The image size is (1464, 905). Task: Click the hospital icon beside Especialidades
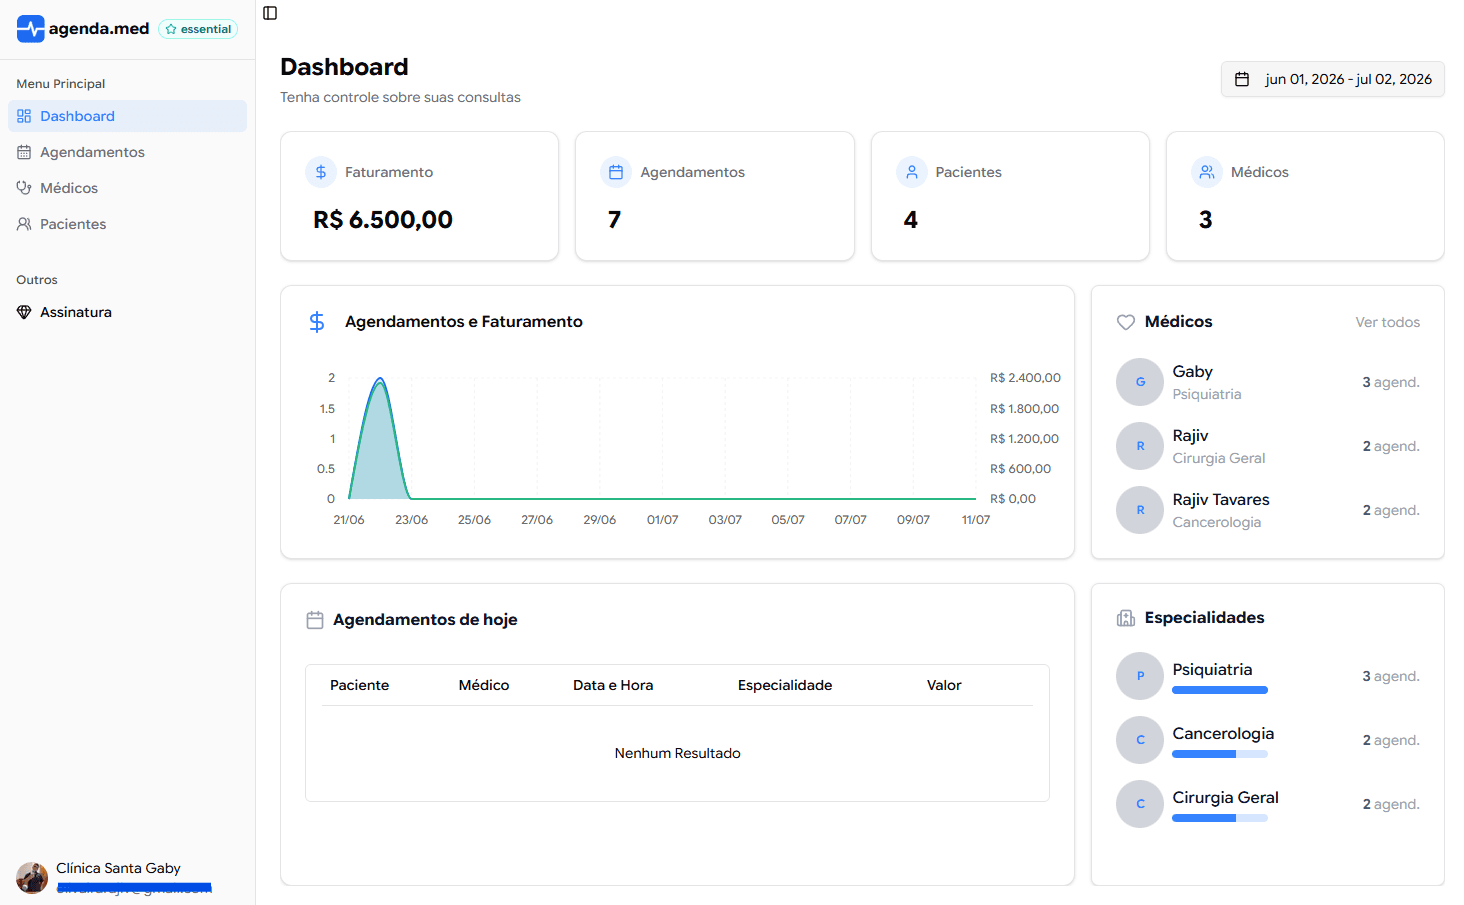tap(1126, 618)
